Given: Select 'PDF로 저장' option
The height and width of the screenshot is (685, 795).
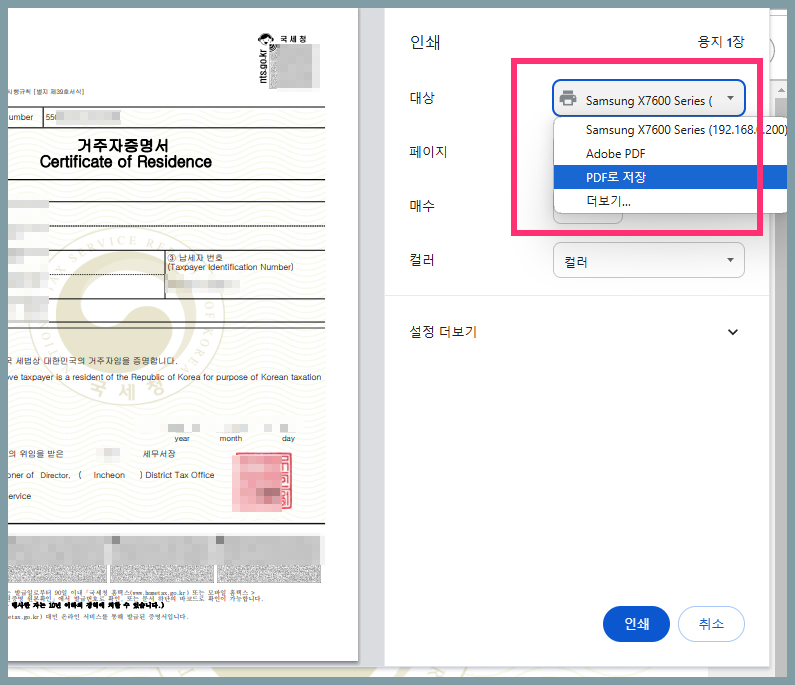Looking at the screenshot, I should tap(670, 177).
